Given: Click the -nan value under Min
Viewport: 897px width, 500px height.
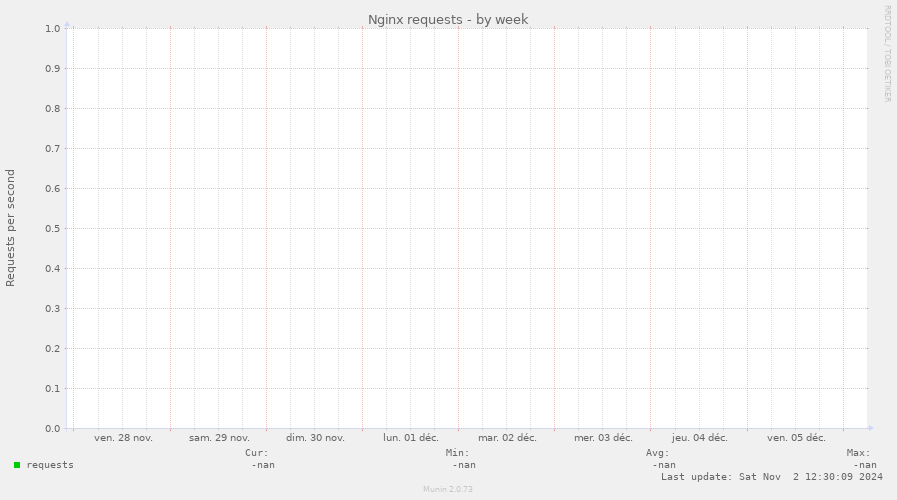Looking at the screenshot, I should click(x=464, y=465).
